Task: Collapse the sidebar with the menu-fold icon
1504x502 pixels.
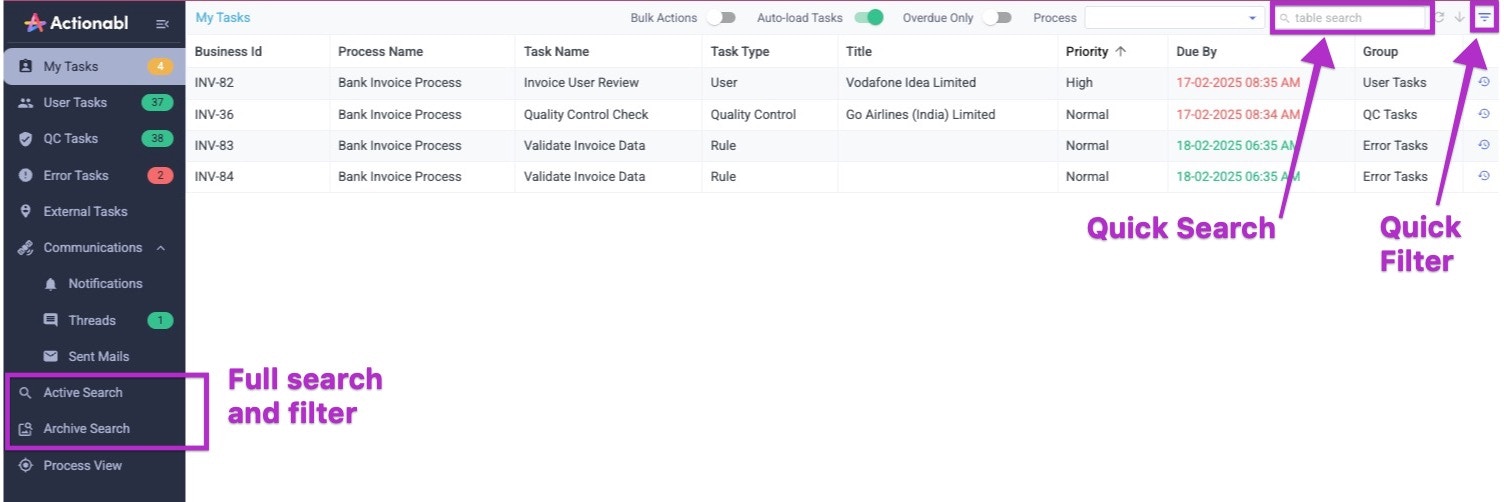Action: pyautogui.click(x=163, y=23)
